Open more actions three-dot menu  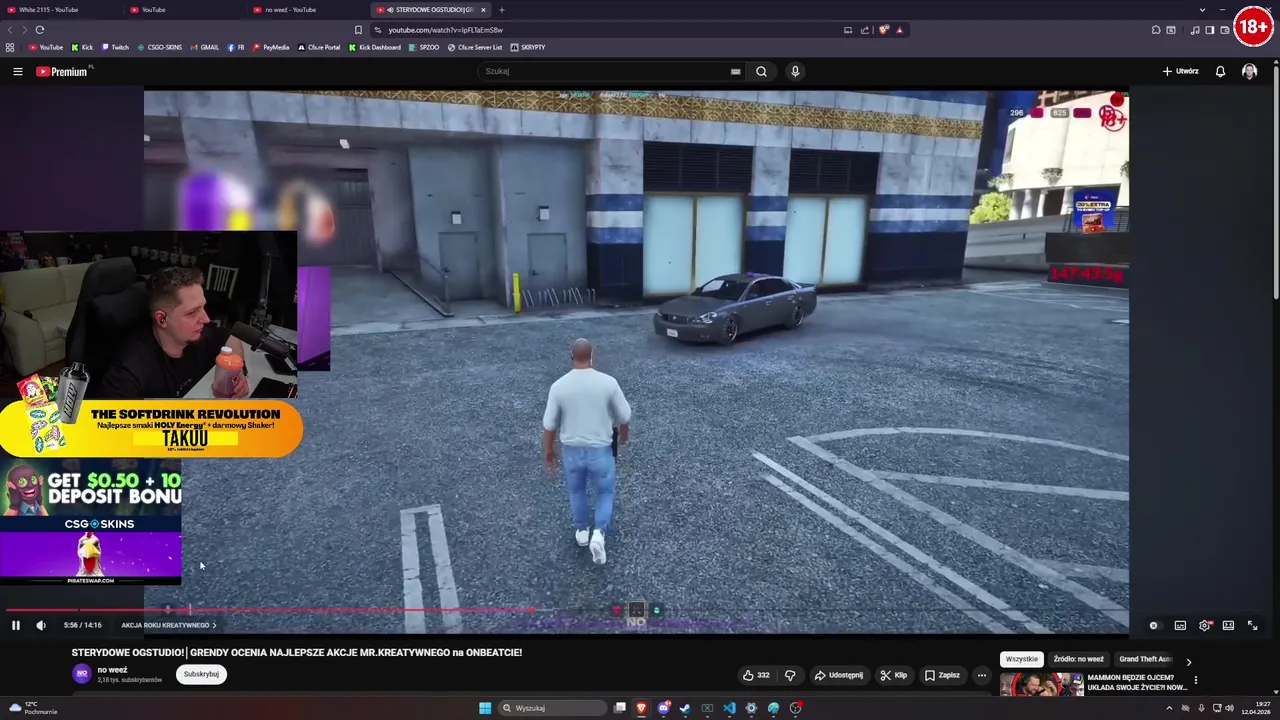pos(981,675)
